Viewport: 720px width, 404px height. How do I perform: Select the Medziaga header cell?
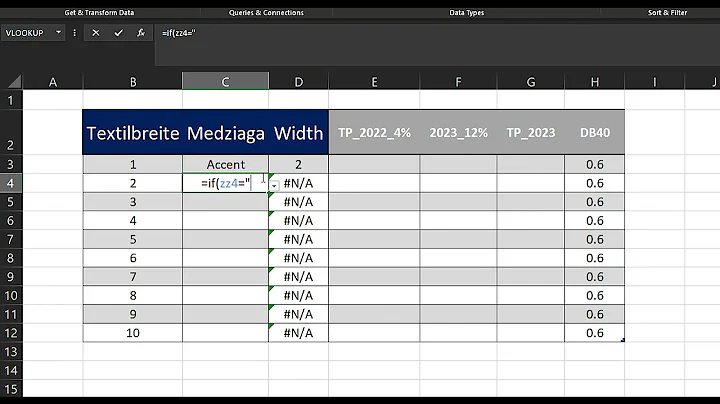tap(225, 132)
